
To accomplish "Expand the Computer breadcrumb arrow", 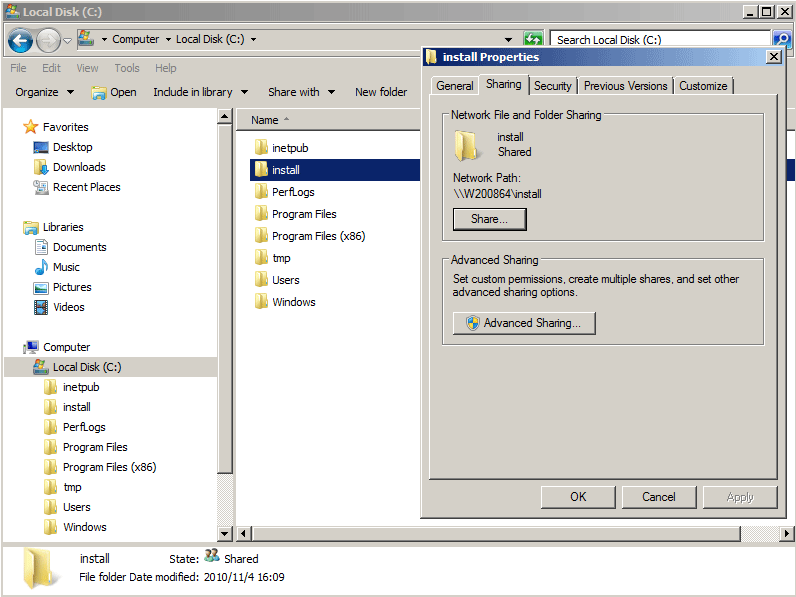I will [x=168, y=39].
